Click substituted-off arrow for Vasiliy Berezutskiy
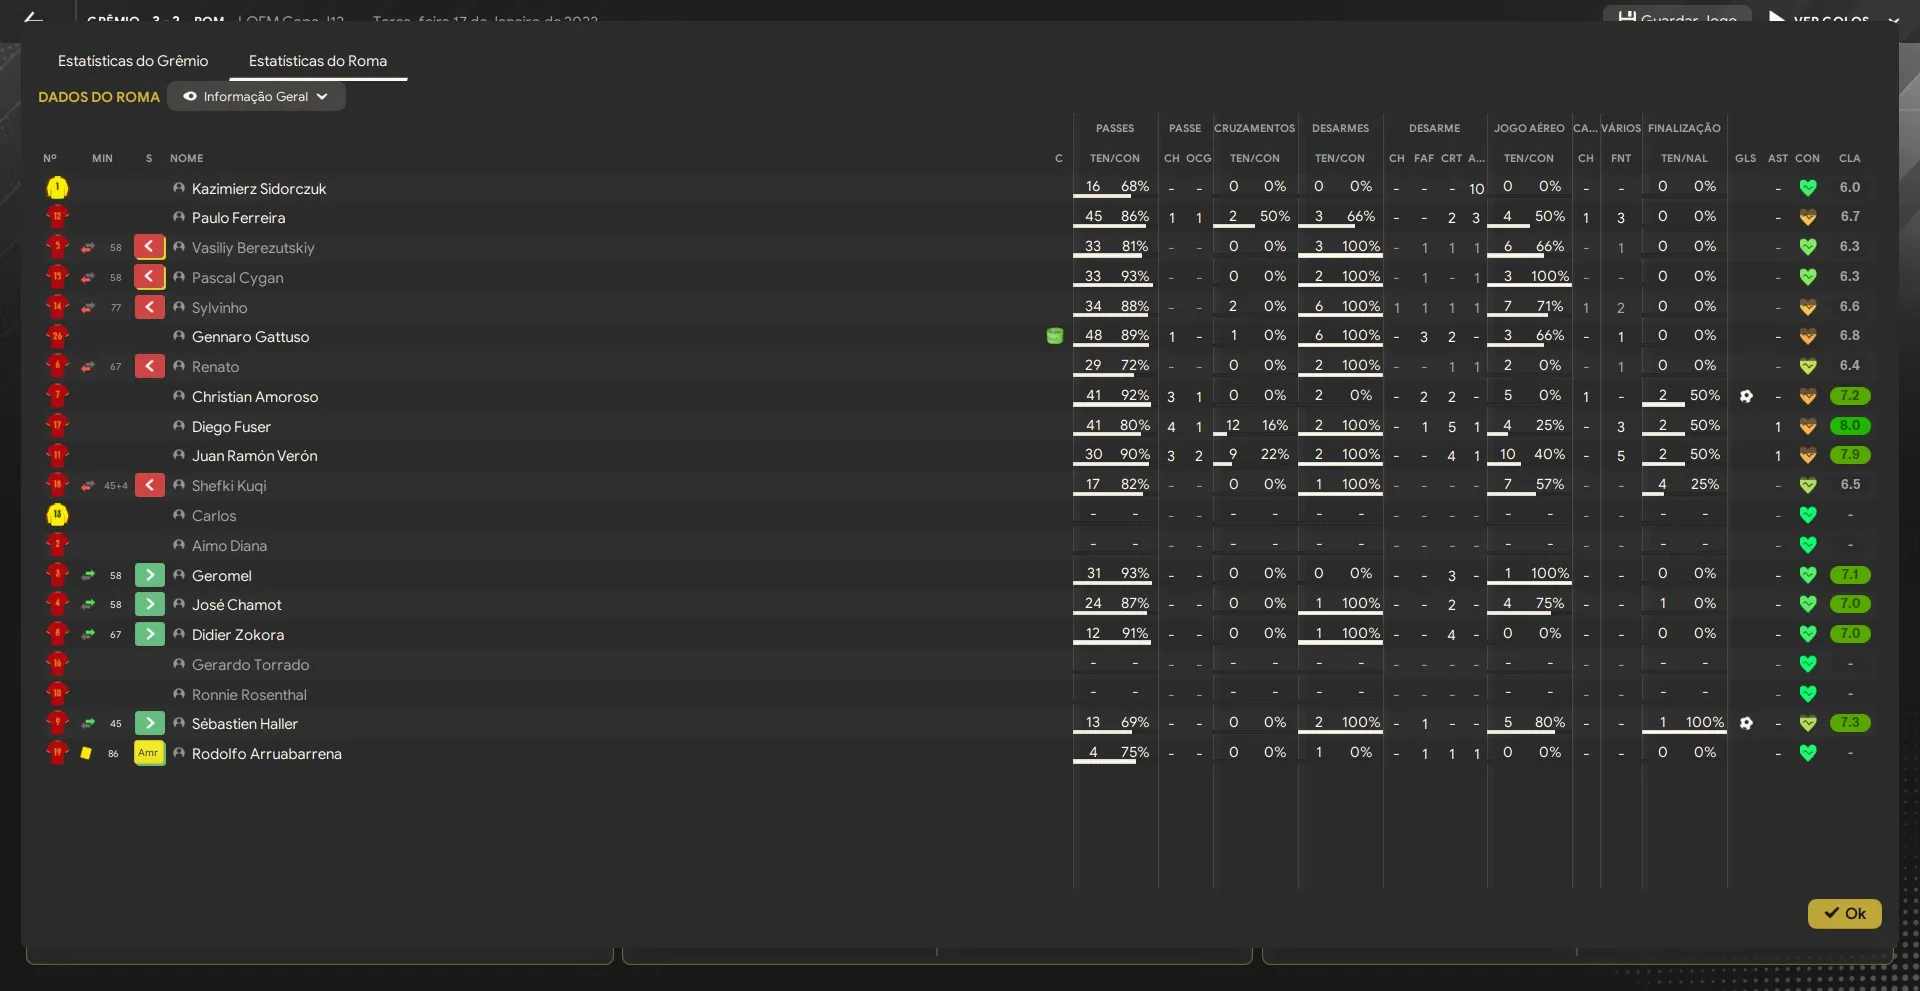 pos(149,247)
